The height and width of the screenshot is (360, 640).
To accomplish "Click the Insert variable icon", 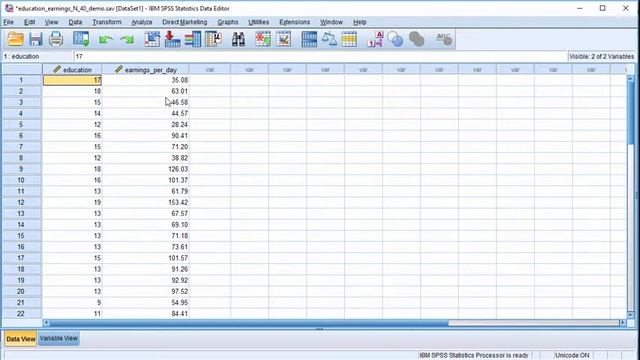I will (283, 39).
